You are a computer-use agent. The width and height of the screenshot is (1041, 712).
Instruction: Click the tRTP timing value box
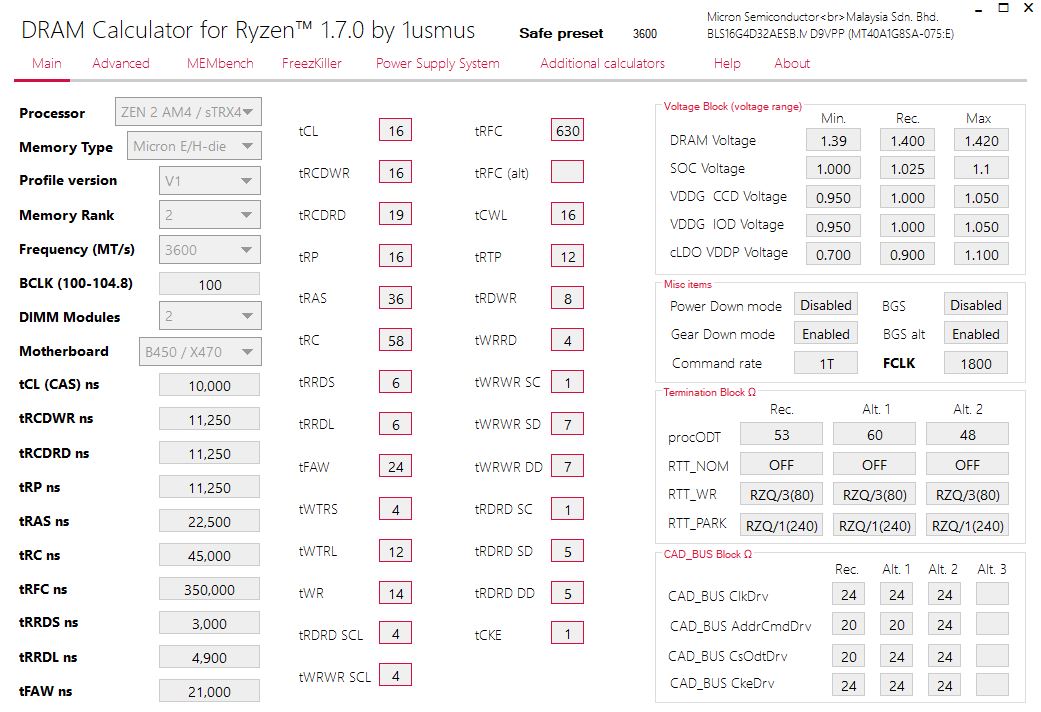568,256
